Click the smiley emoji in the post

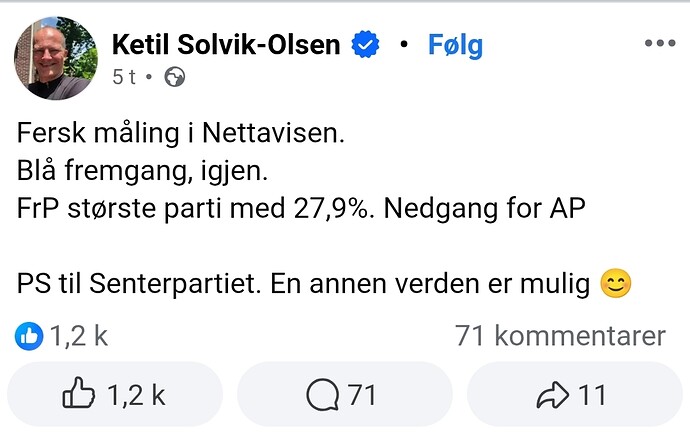coord(618,285)
